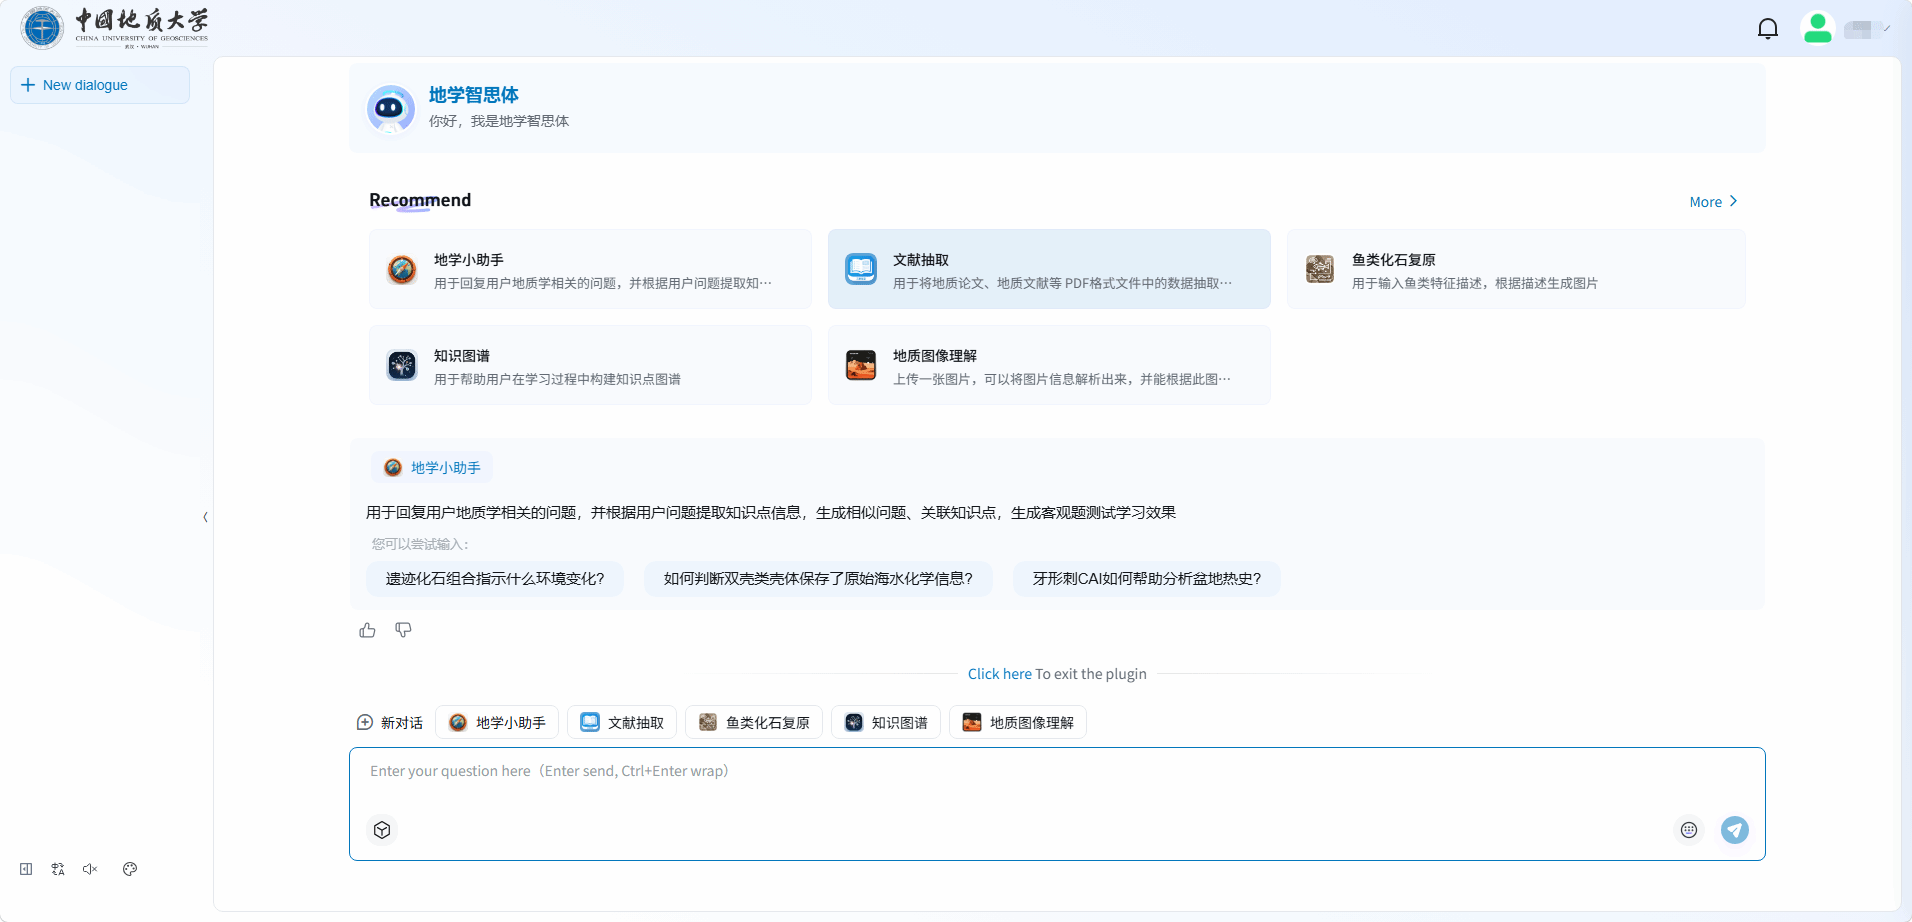The height and width of the screenshot is (922, 1912).
Task: Click the notification bell icon
Action: 1767,29
